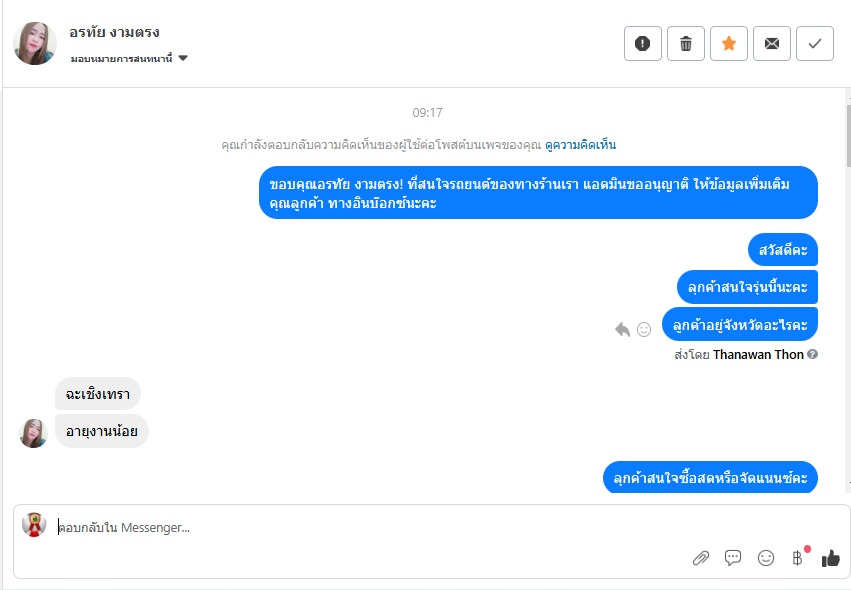Screen dimensions: 851x590
Task: Open อรทัย งามตรง profile picture in header
Action: pyautogui.click(x=35, y=43)
